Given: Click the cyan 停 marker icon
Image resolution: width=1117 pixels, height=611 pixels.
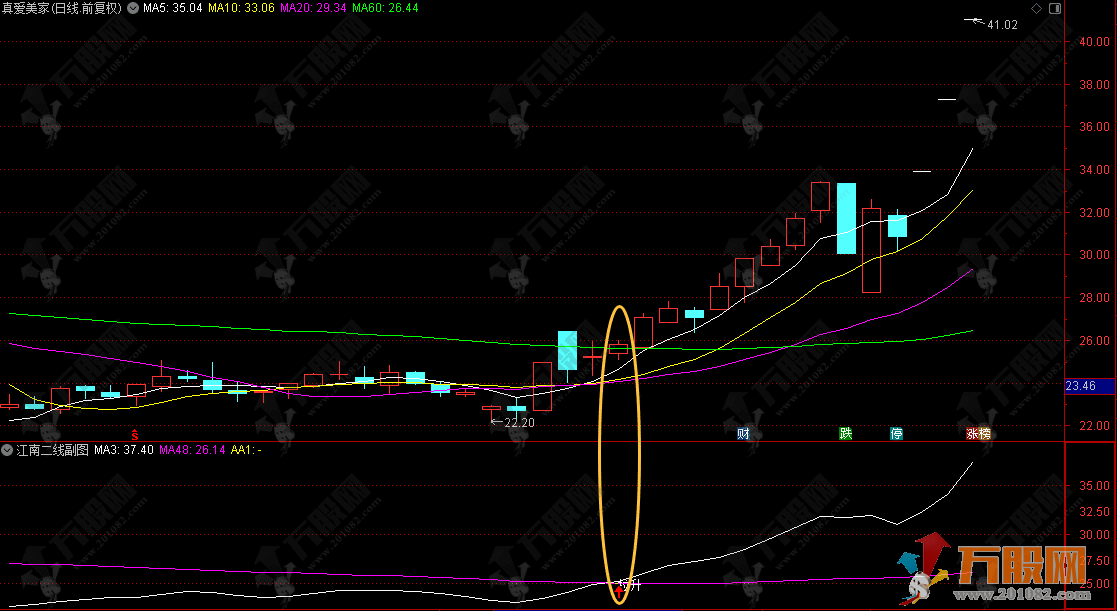Looking at the screenshot, I should [x=897, y=434].
